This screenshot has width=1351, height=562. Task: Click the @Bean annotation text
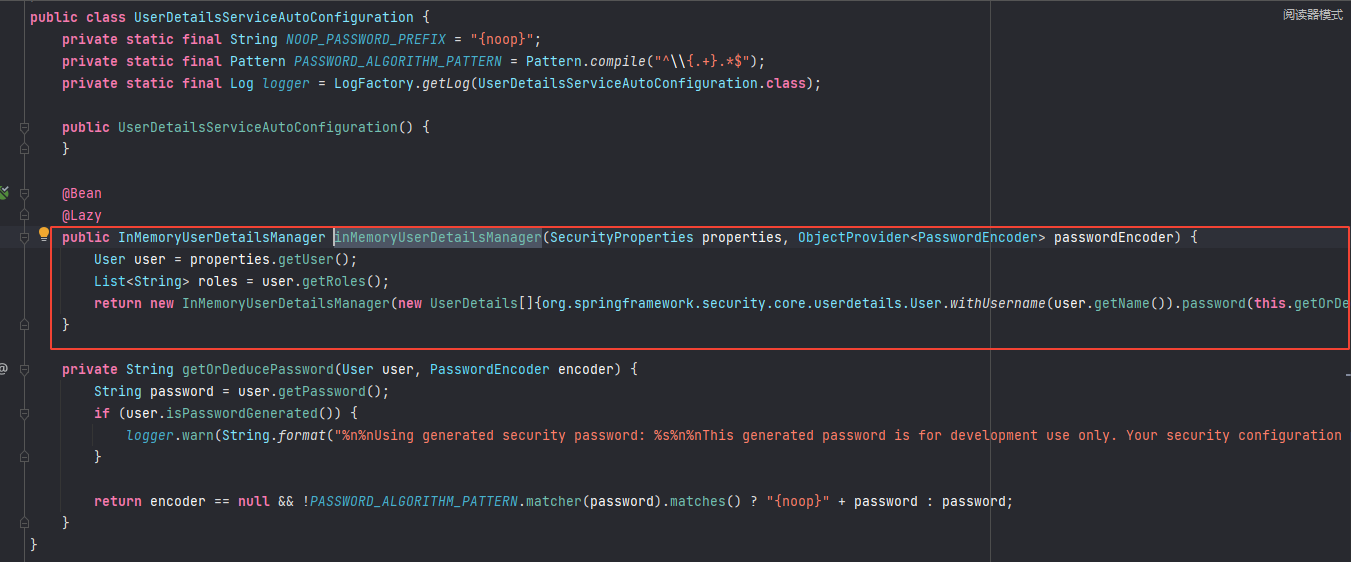coord(82,193)
